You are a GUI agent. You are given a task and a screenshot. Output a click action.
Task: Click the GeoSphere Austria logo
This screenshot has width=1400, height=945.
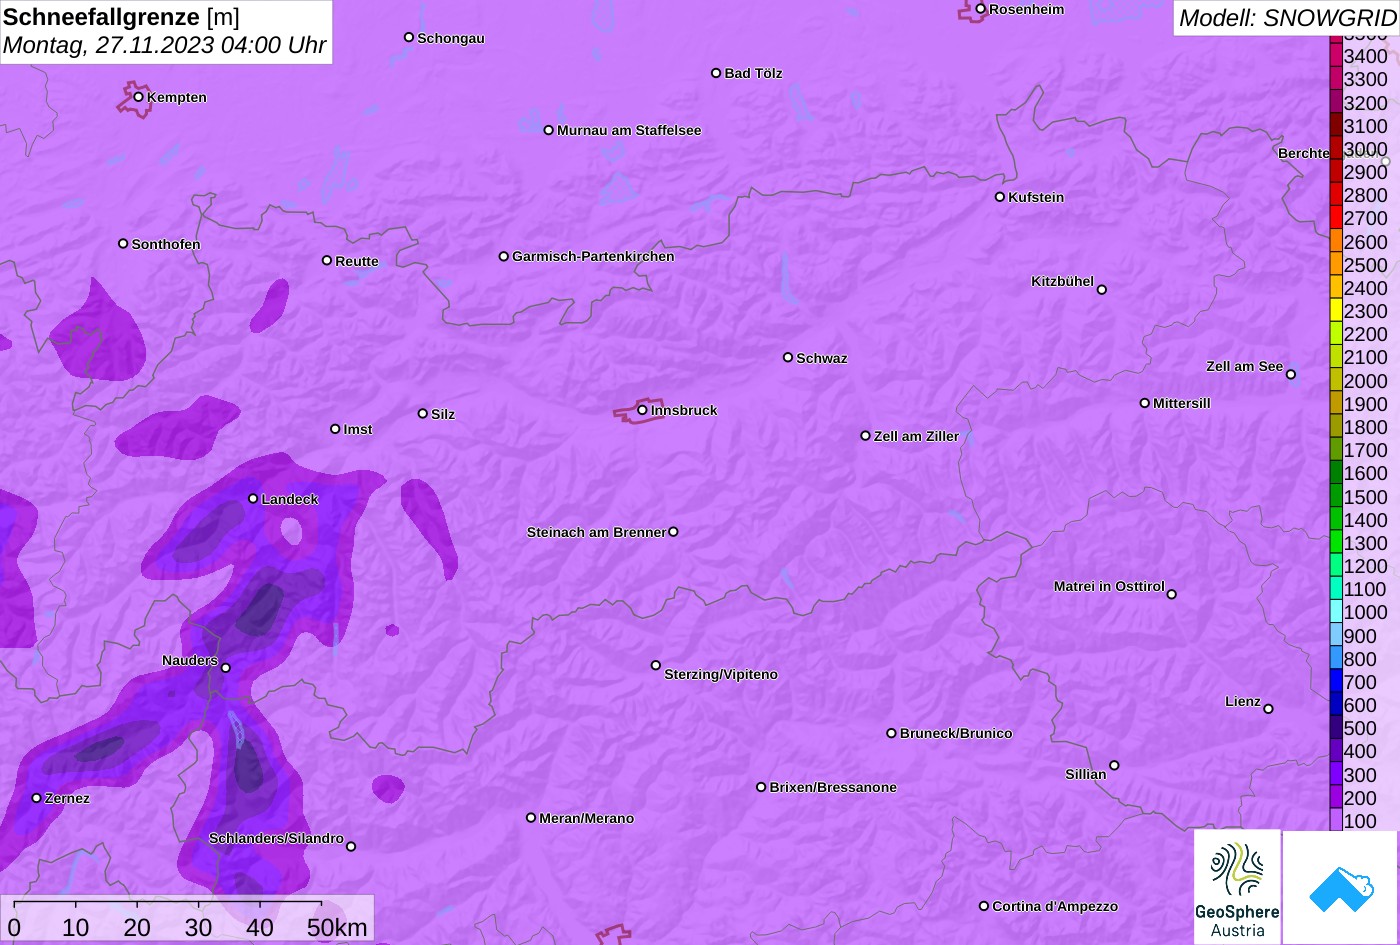[1237, 887]
